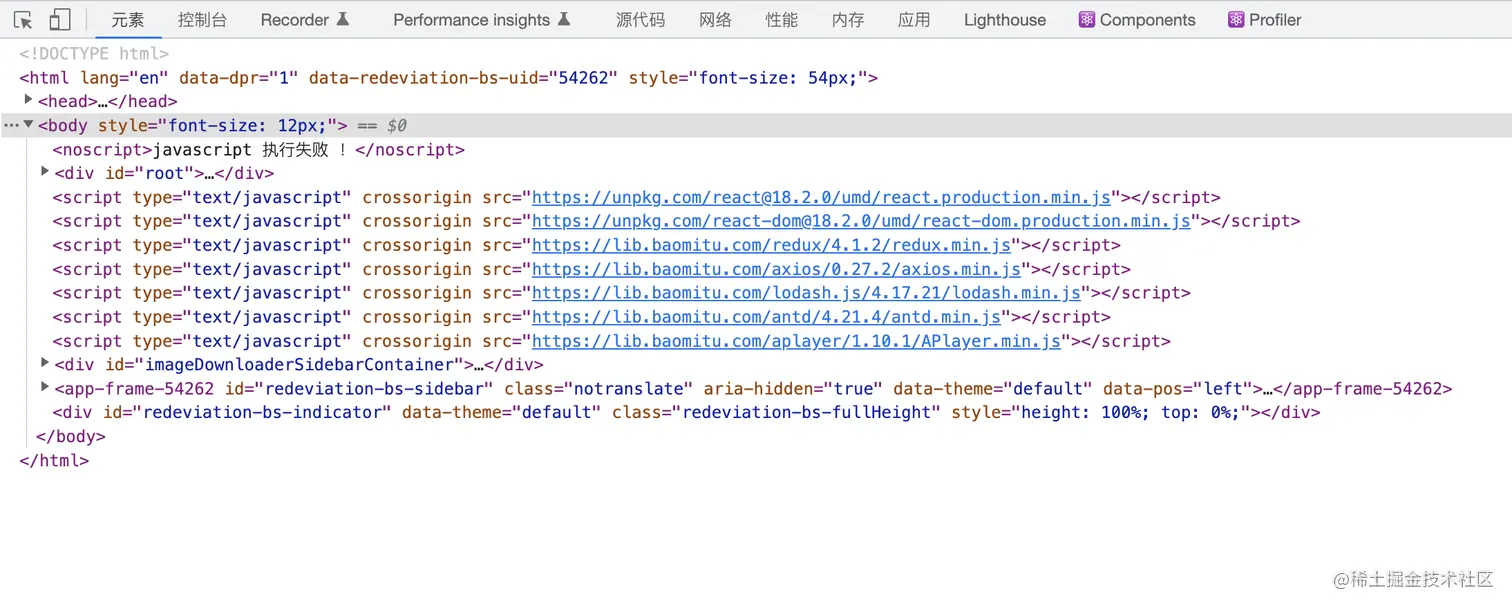
Task: Click the React Components atom icon
Action: tap(1086, 20)
